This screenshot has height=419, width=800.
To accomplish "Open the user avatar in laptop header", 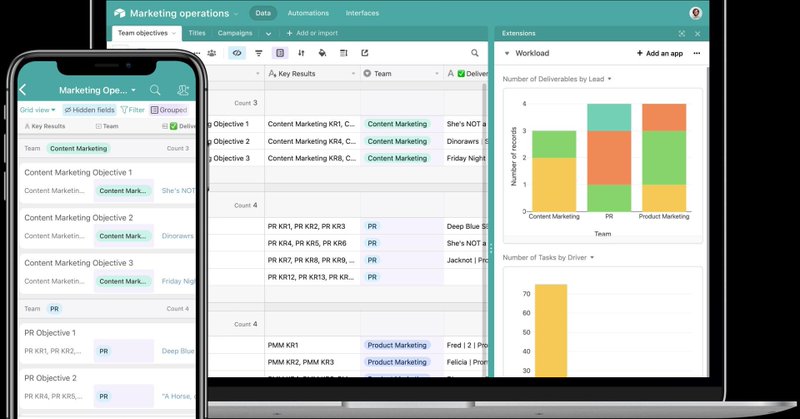I will click(695, 13).
